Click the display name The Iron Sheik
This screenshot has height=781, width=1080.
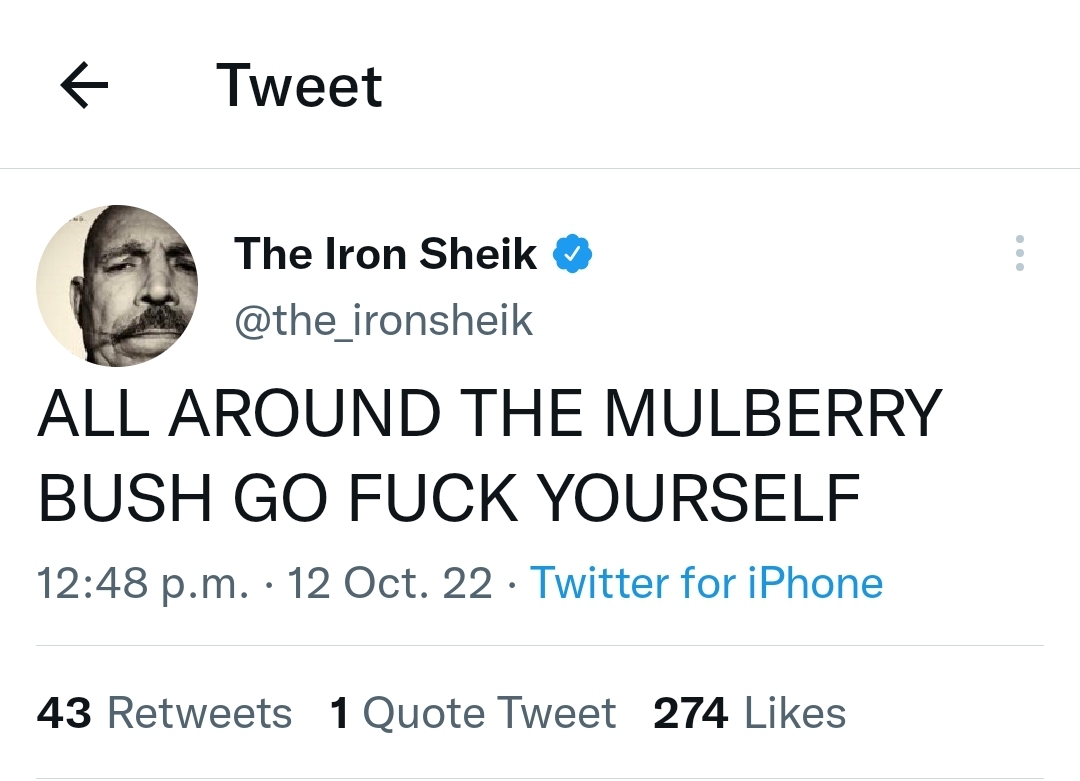tap(386, 254)
